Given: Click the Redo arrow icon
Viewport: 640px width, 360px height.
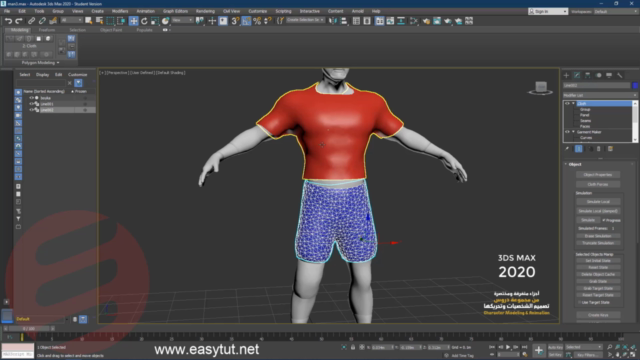Looking at the screenshot, I should tap(19, 21).
